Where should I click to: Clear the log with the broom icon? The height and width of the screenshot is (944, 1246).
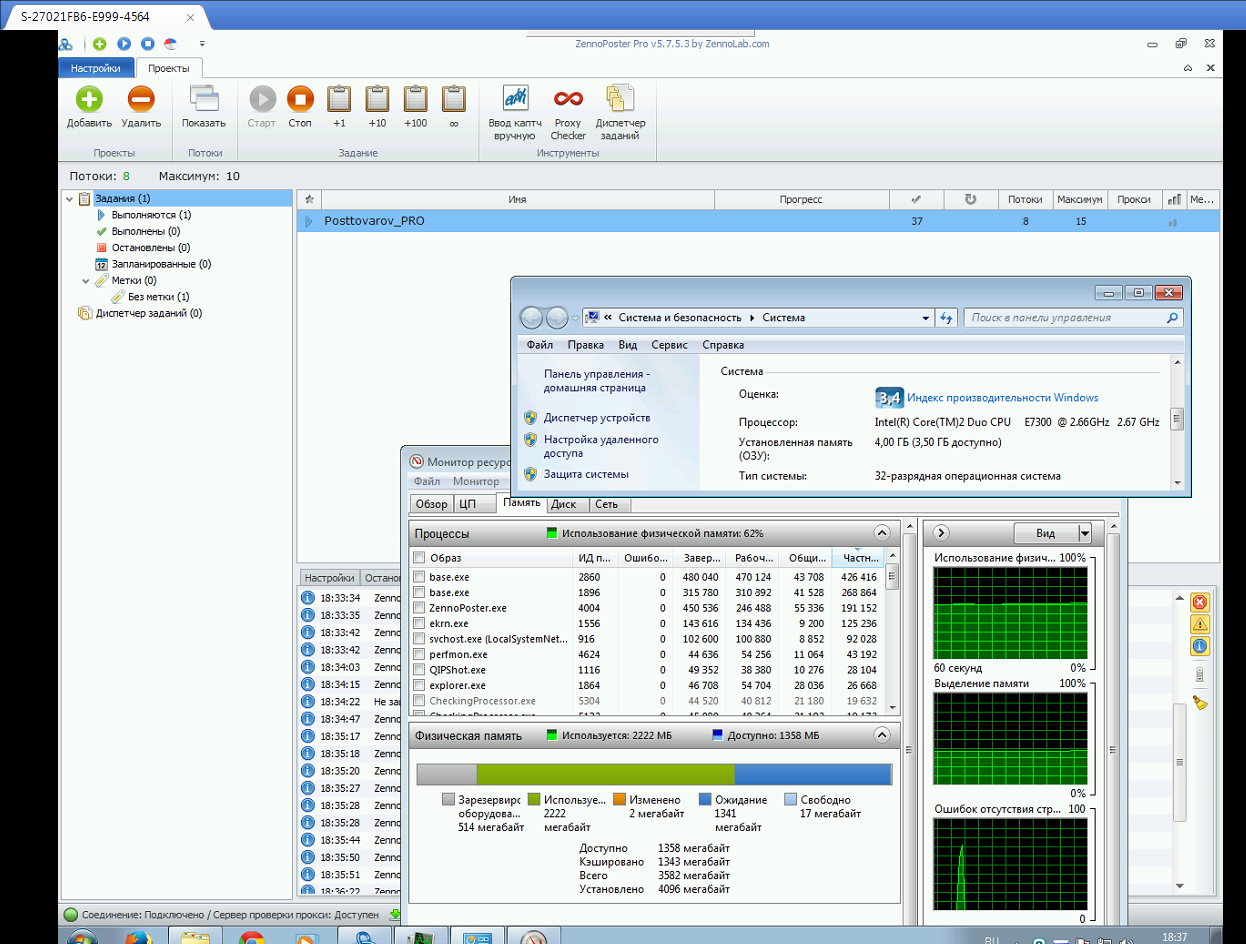pos(1200,702)
